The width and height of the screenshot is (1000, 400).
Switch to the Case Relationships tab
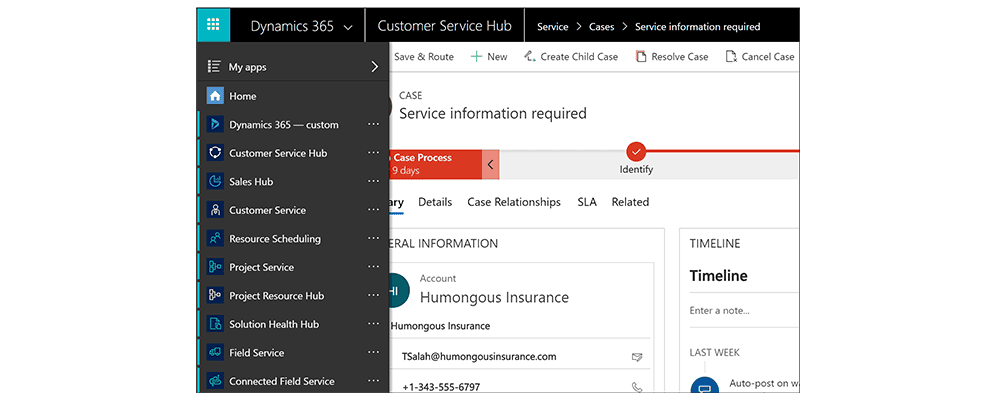click(514, 202)
